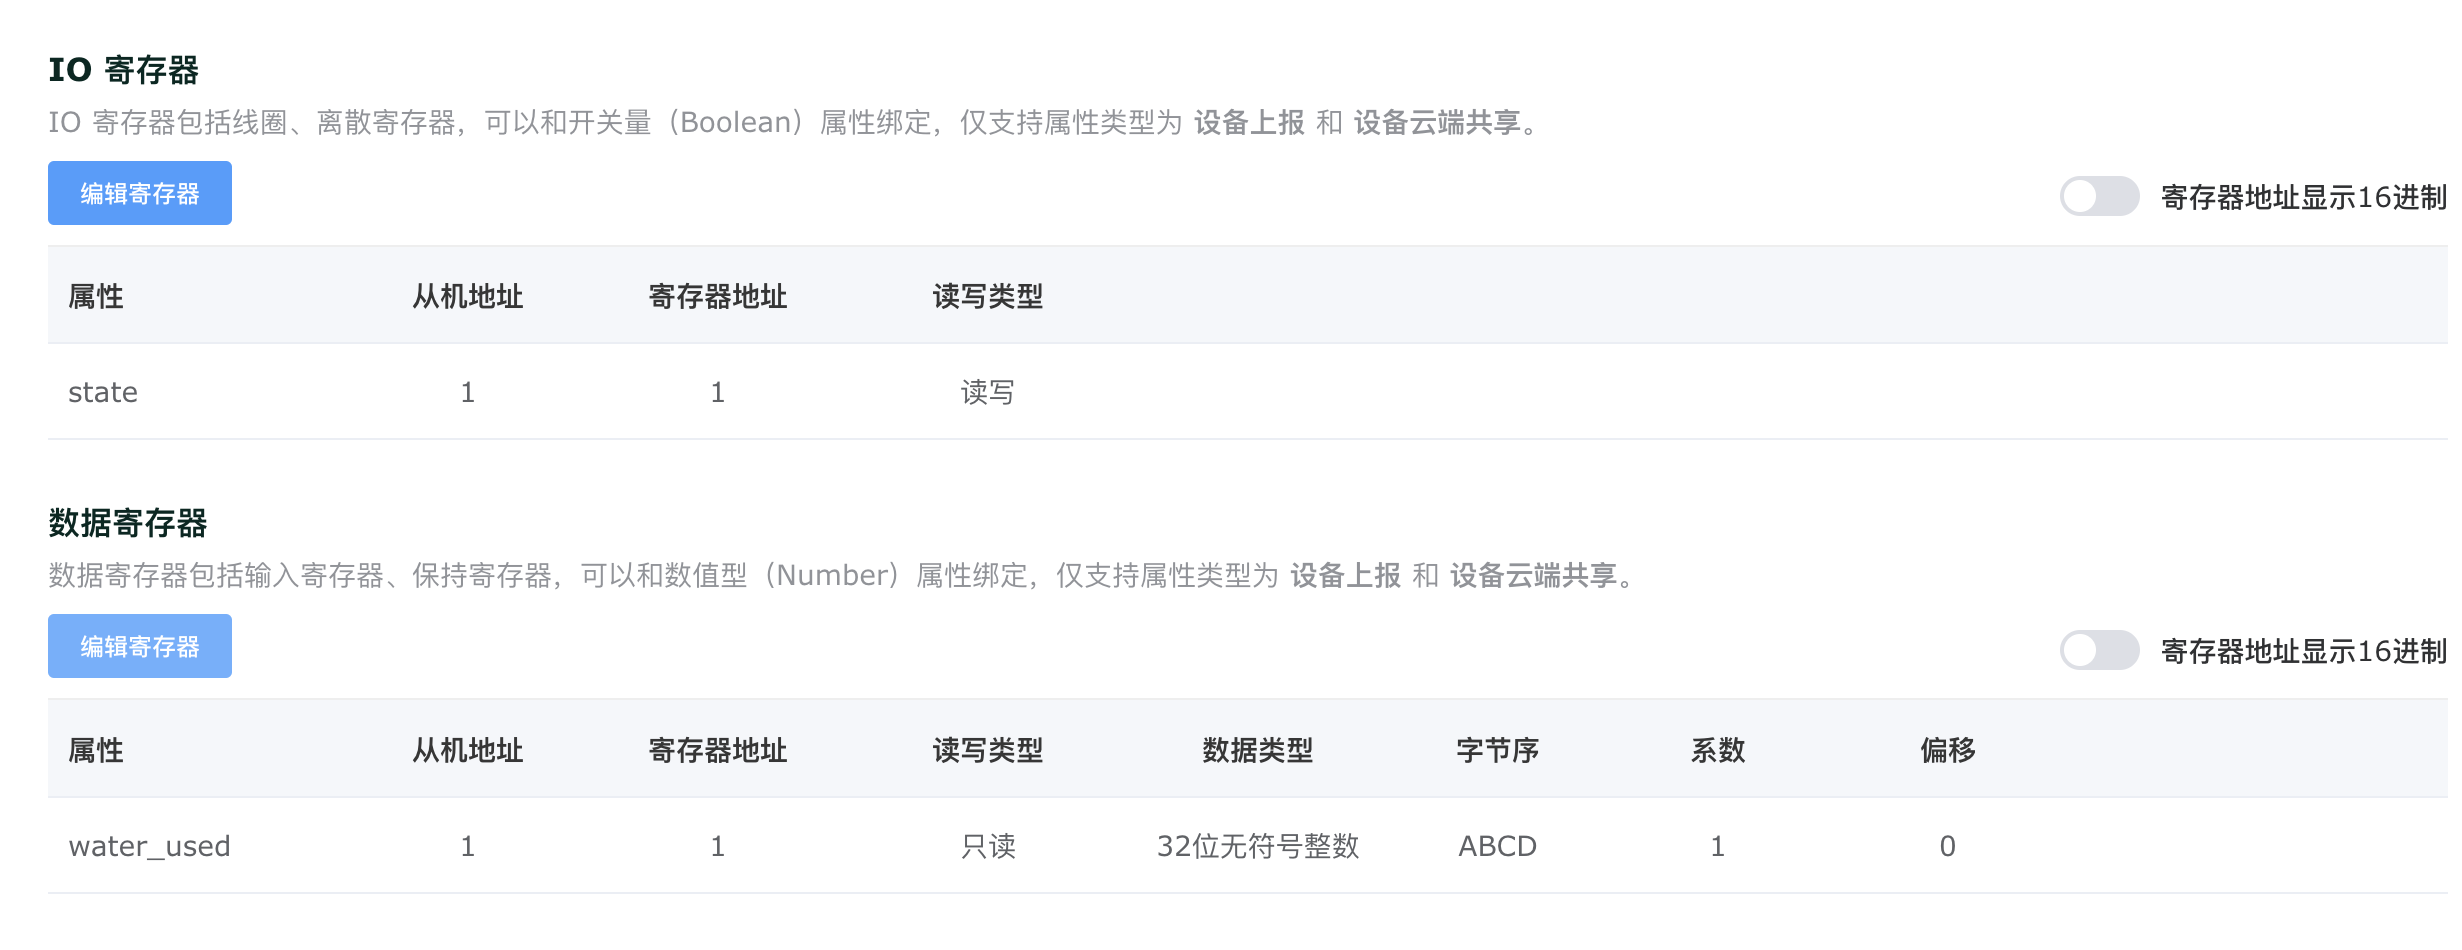Select the water_used register row
Screen dimensions: 2462x950
[149, 845]
